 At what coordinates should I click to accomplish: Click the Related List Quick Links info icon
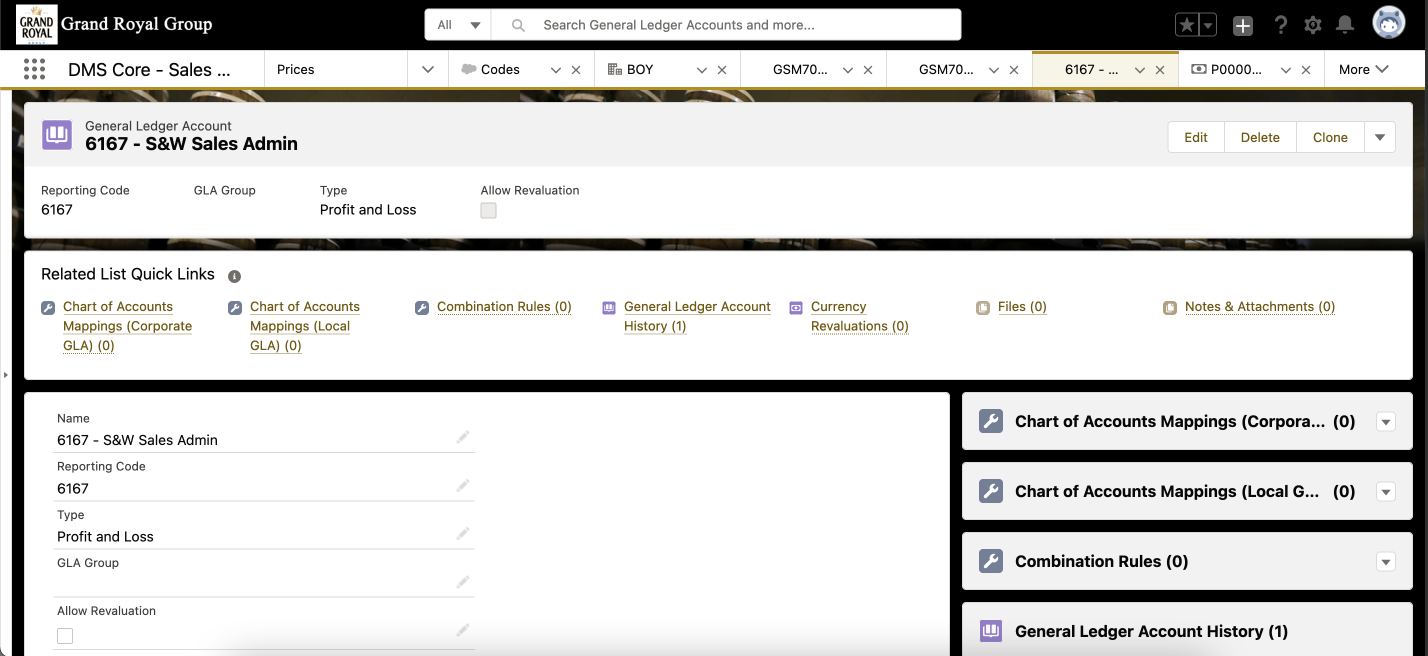click(234, 276)
